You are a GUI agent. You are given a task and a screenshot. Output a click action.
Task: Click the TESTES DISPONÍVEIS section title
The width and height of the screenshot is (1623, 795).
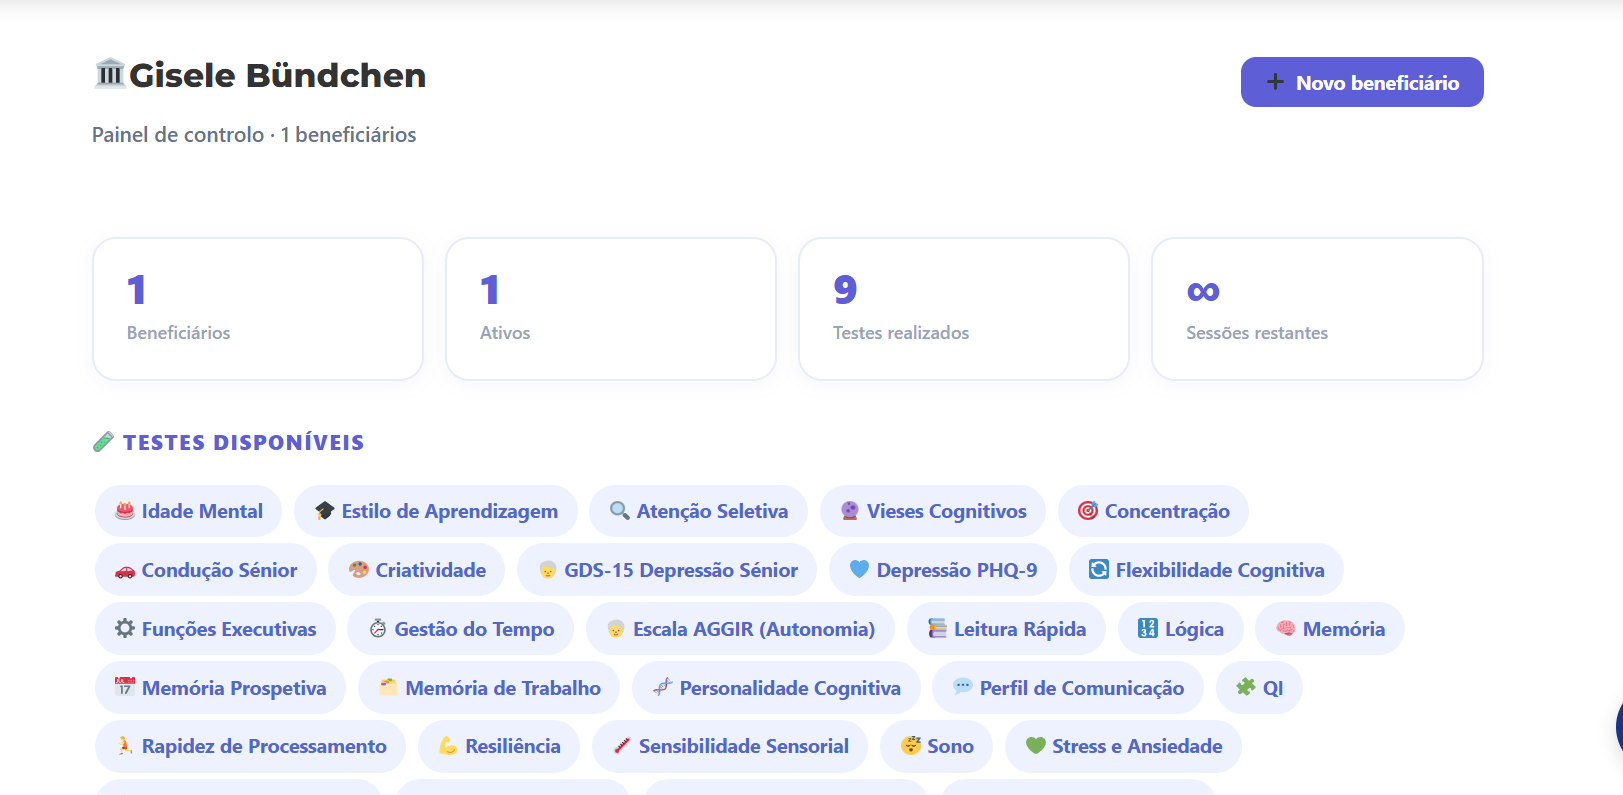coord(244,443)
